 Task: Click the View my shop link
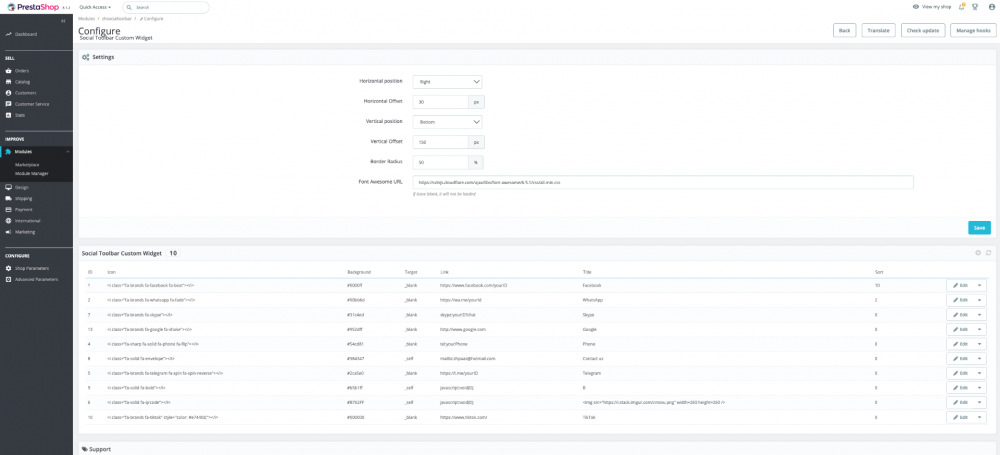click(936, 7)
